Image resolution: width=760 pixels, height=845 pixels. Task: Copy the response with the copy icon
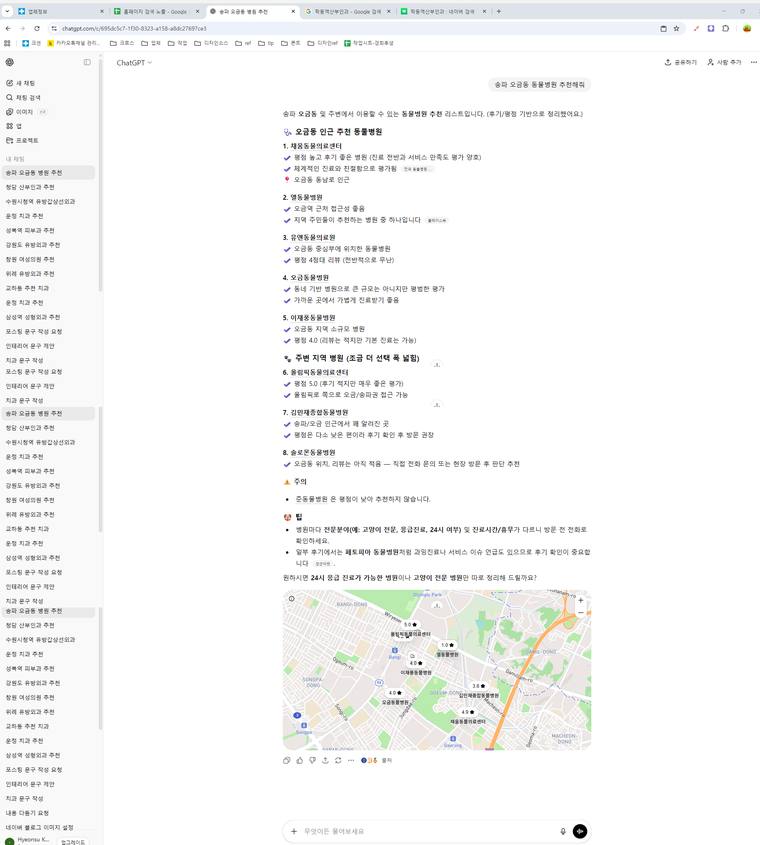coord(287,760)
